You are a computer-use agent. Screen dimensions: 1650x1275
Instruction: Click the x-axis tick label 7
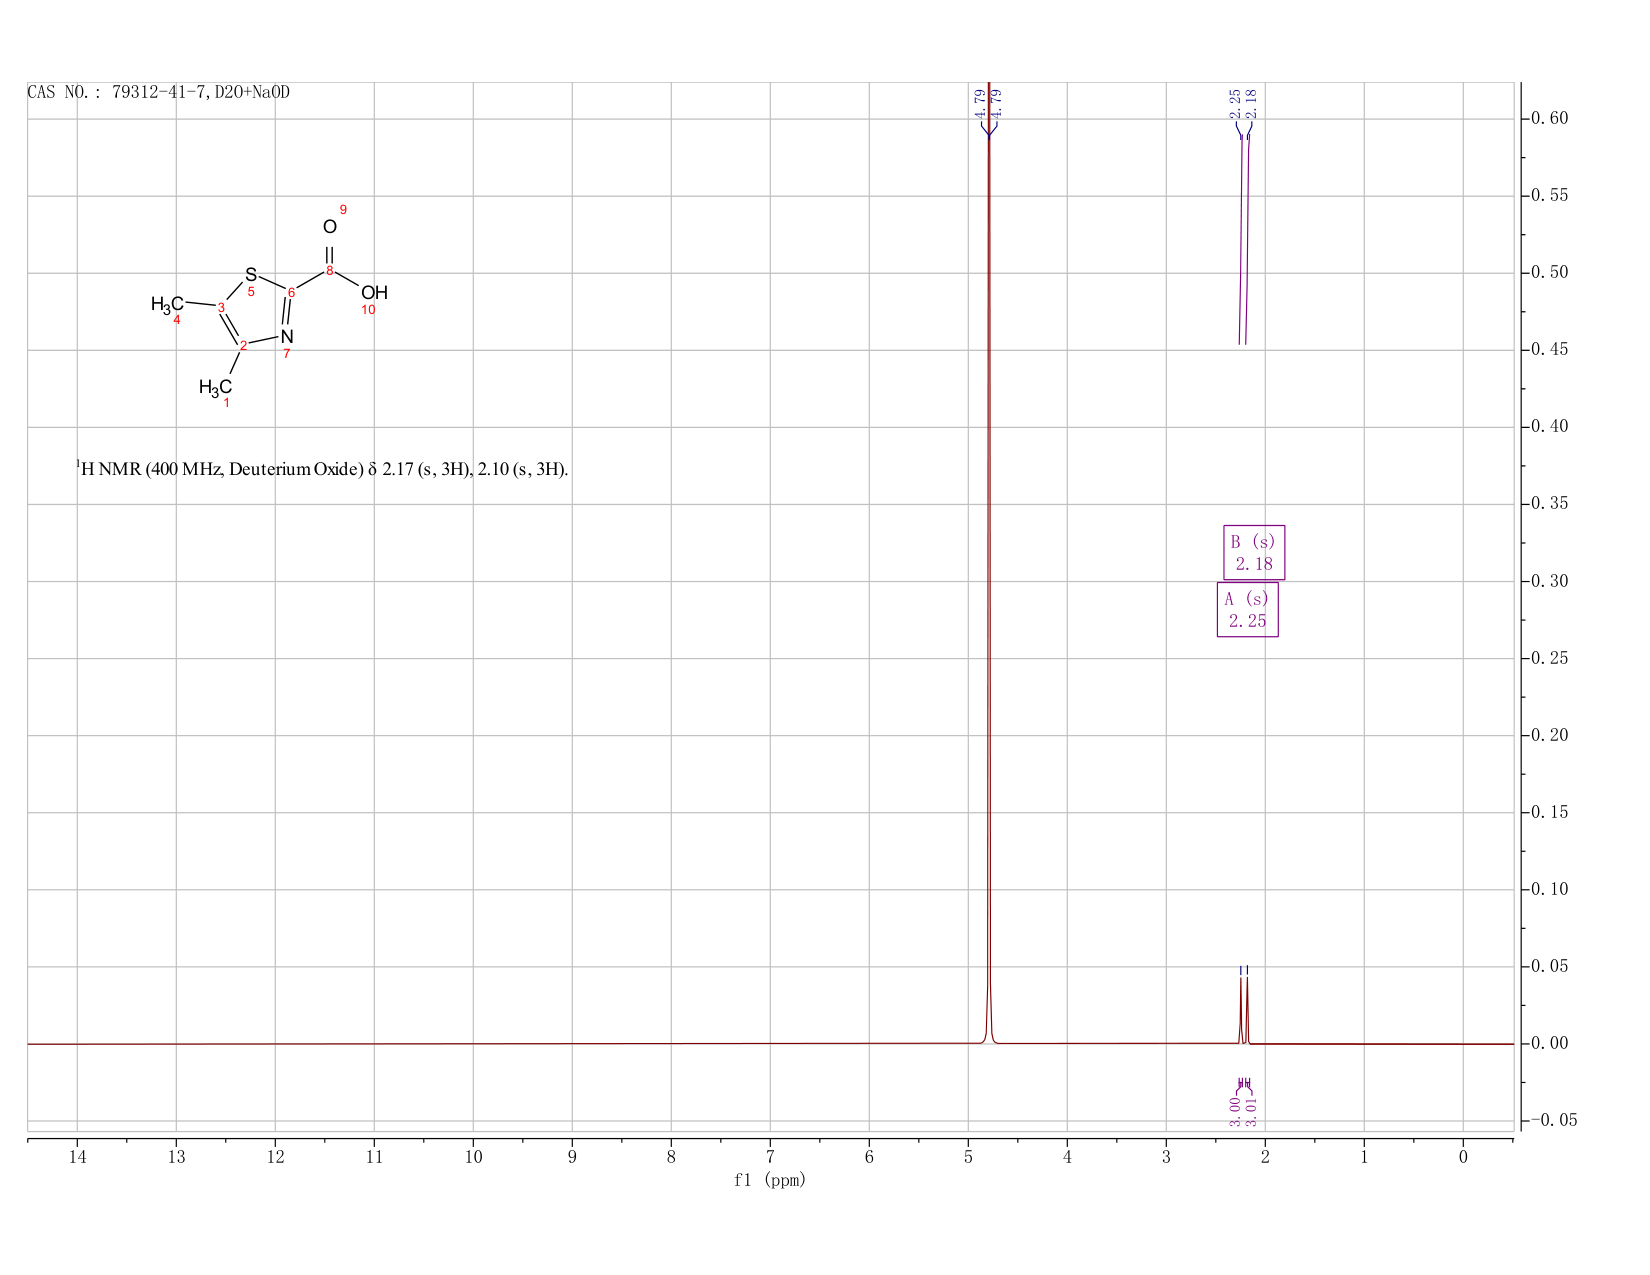770,1158
